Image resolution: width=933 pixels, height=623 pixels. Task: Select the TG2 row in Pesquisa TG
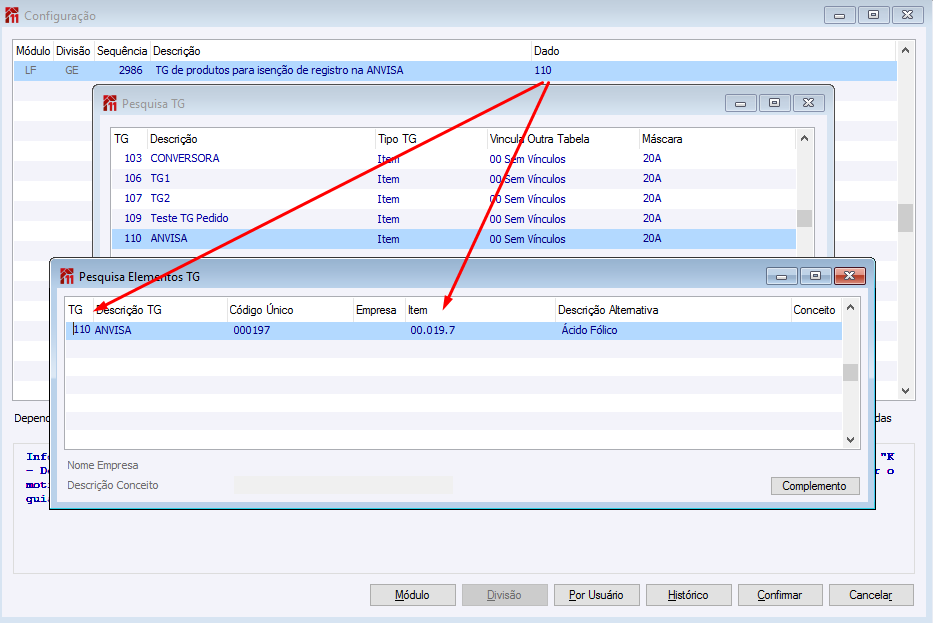pos(454,199)
